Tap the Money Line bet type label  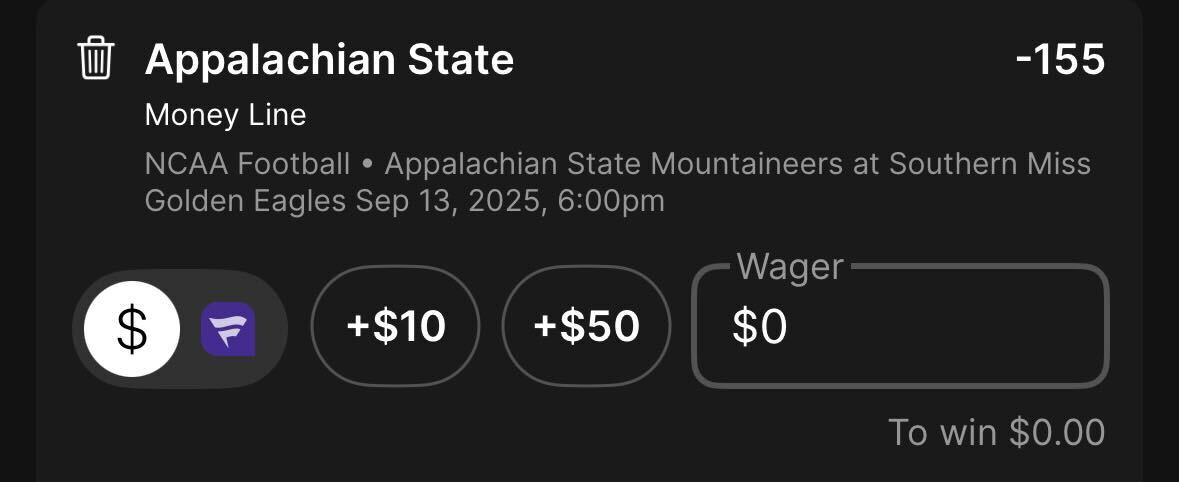[x=226, y=115]
